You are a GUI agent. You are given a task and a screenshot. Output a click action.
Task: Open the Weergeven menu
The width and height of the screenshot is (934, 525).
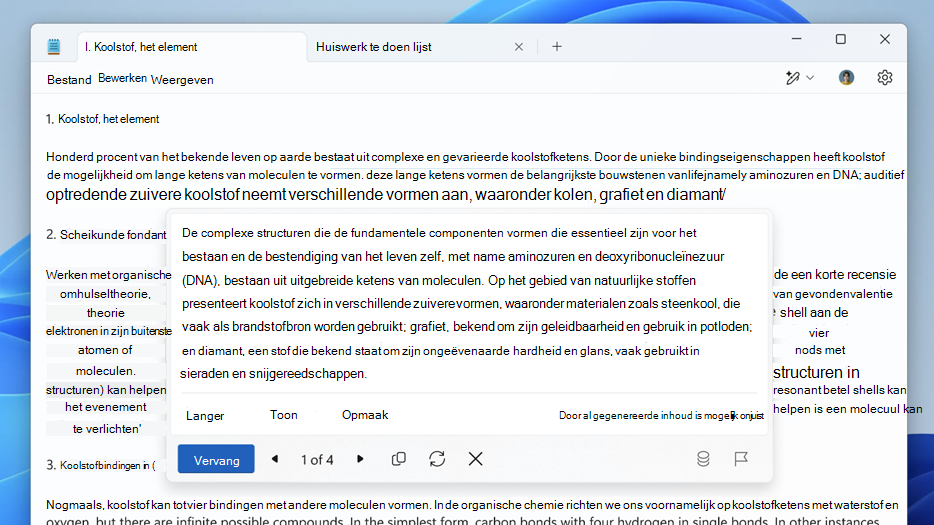pos(182,80)
